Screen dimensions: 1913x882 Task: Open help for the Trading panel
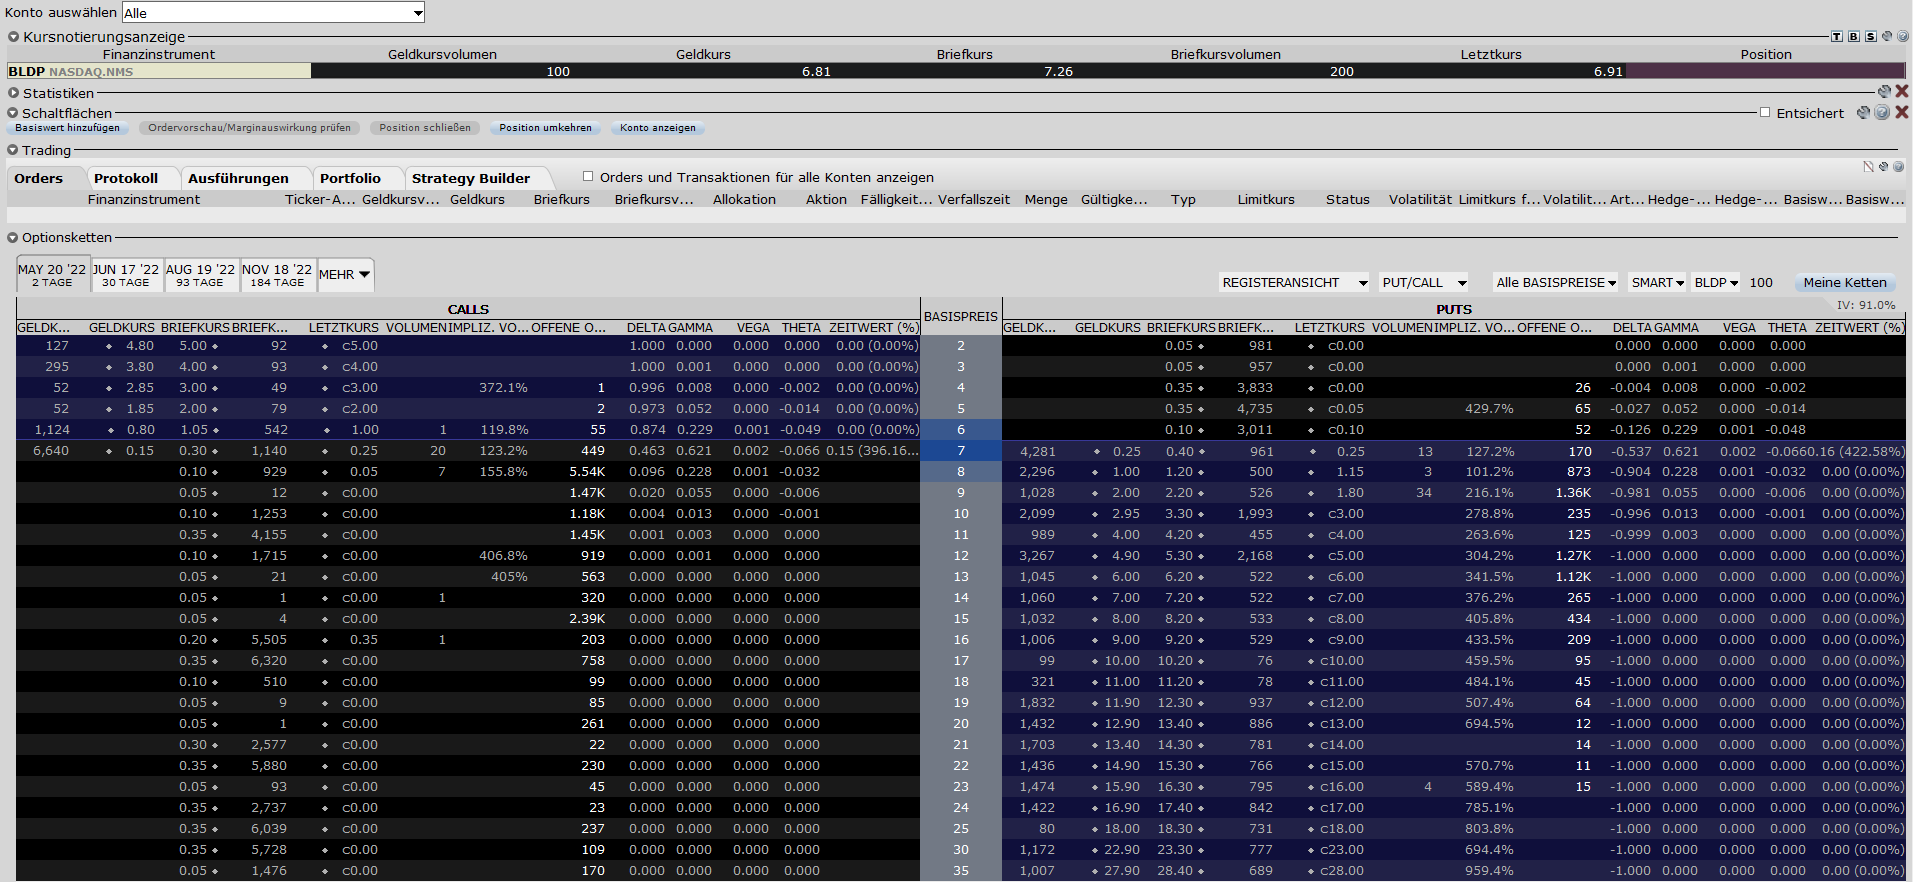click(x=1899, y=167)
